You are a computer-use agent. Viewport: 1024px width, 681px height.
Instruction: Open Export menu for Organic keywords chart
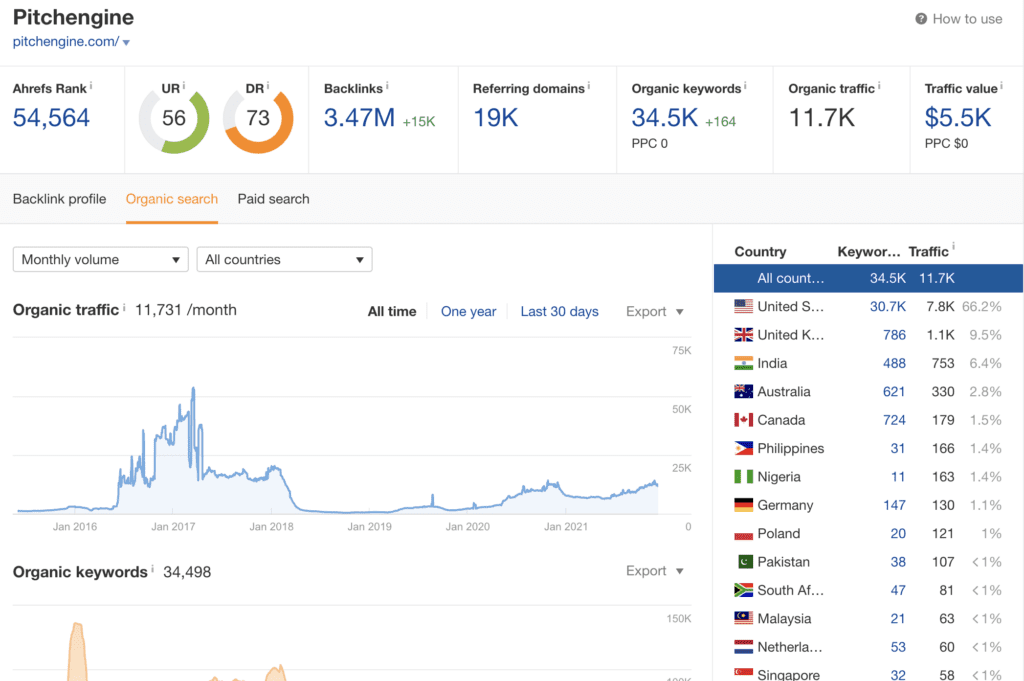tap(654, 571)
